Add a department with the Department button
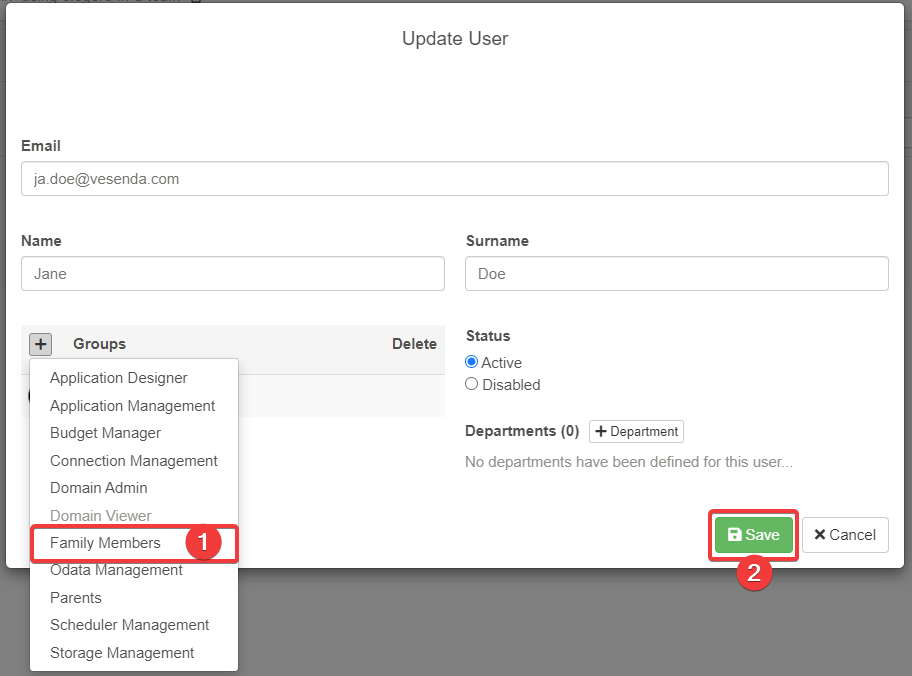Screen dimensions: 912x676 tap(636, 432)
